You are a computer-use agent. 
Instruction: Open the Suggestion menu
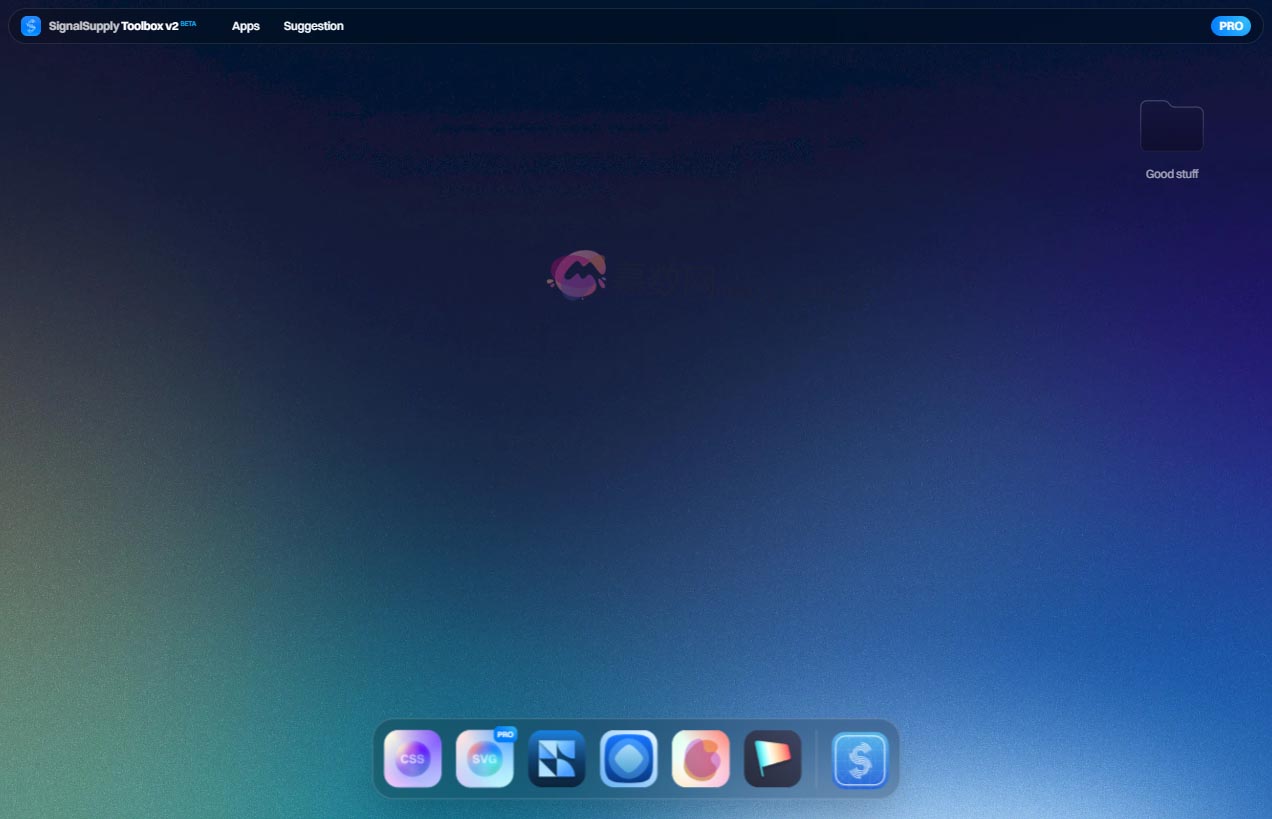[x=313, y=26]
